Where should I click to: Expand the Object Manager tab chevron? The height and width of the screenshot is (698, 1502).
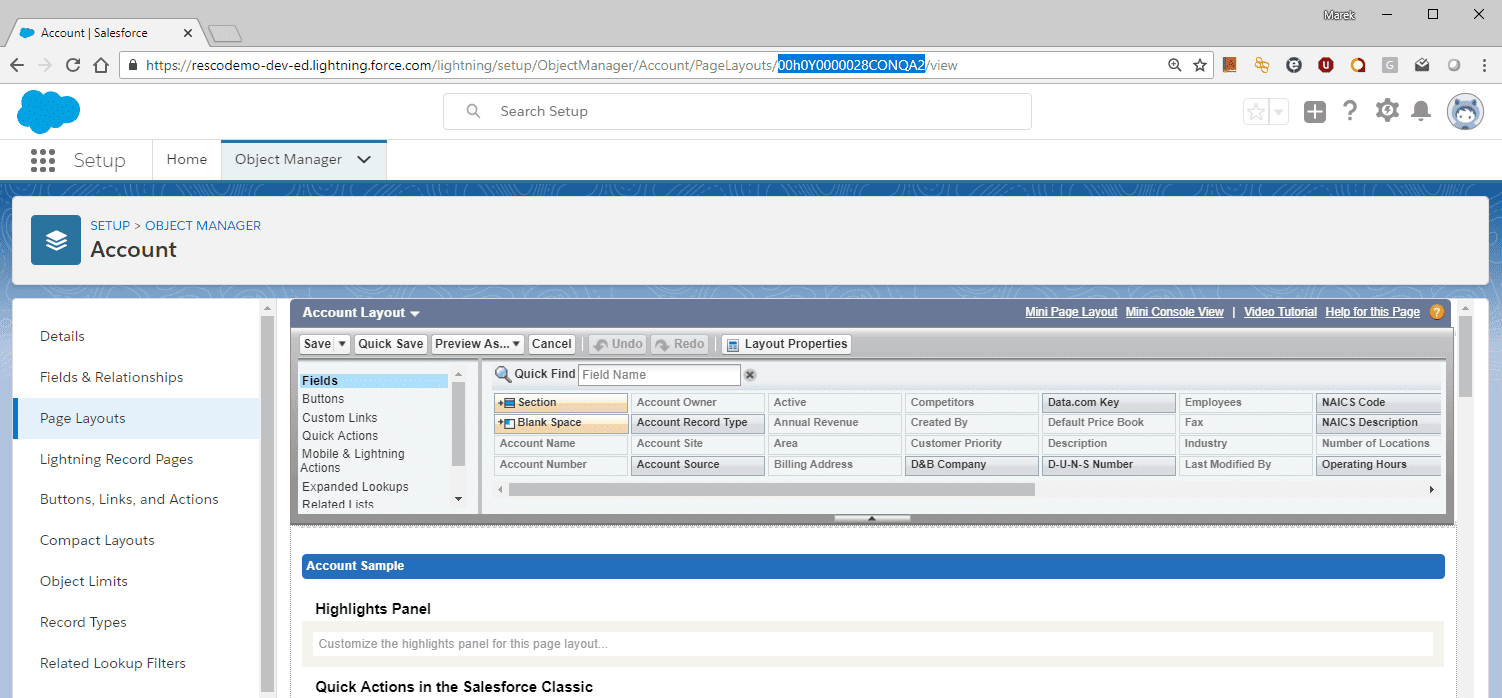364,160
